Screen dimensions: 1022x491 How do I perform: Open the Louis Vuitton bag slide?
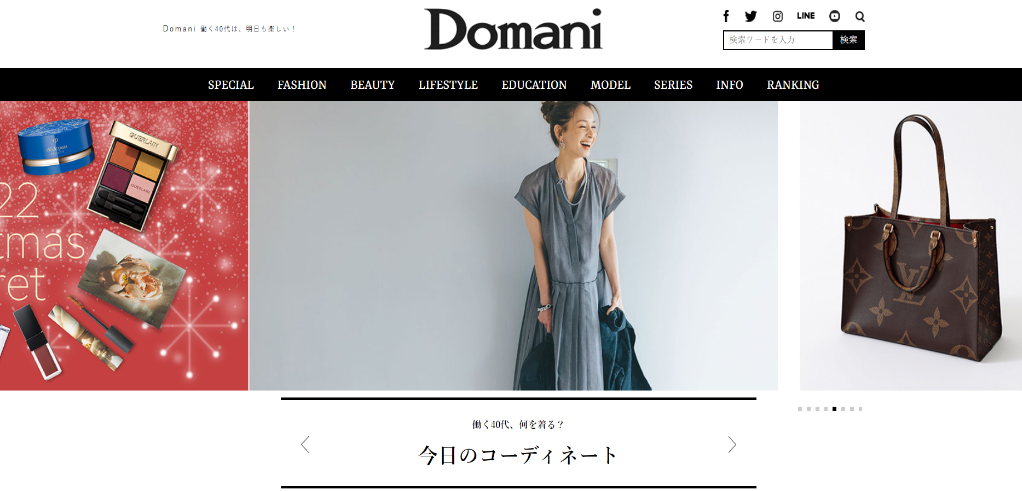[911, 246]
